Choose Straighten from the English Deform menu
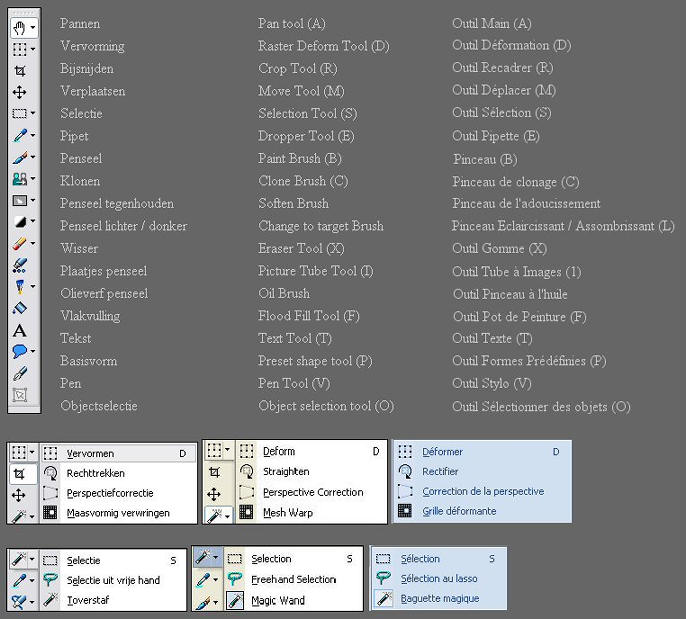Viewport: 686px width, 619px height. coord(286,471)
